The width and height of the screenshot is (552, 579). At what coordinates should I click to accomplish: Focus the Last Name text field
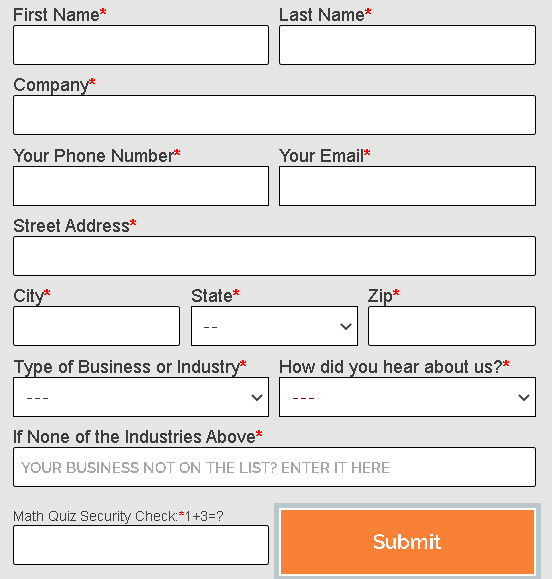click(407, 45)
